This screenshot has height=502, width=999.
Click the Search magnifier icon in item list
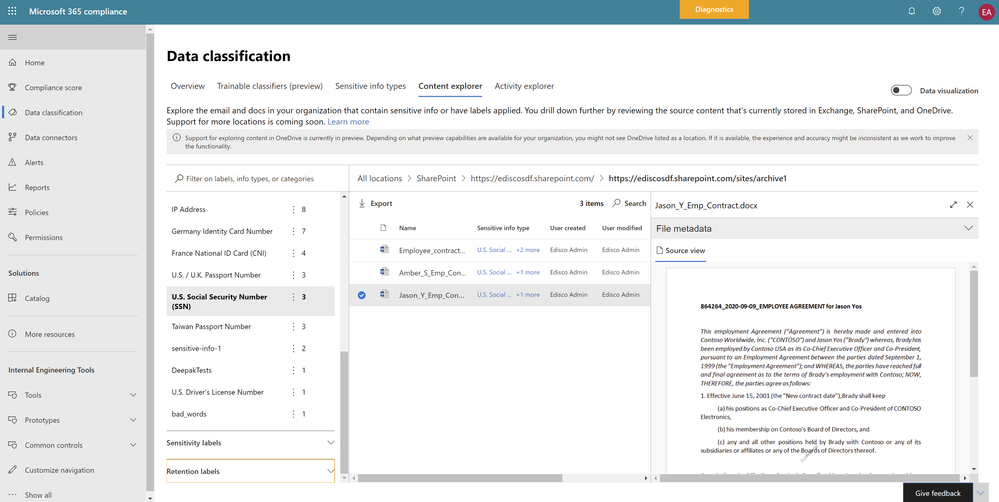click(616, 203)
